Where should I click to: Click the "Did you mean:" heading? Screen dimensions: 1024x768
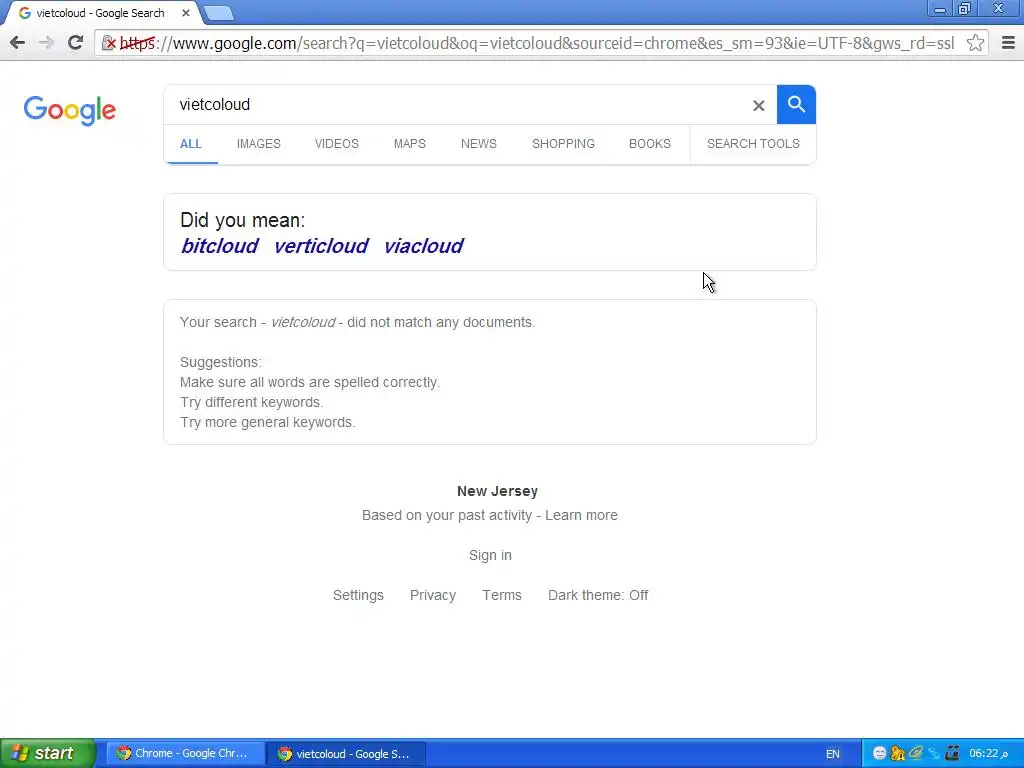click(x=243, y=220)
